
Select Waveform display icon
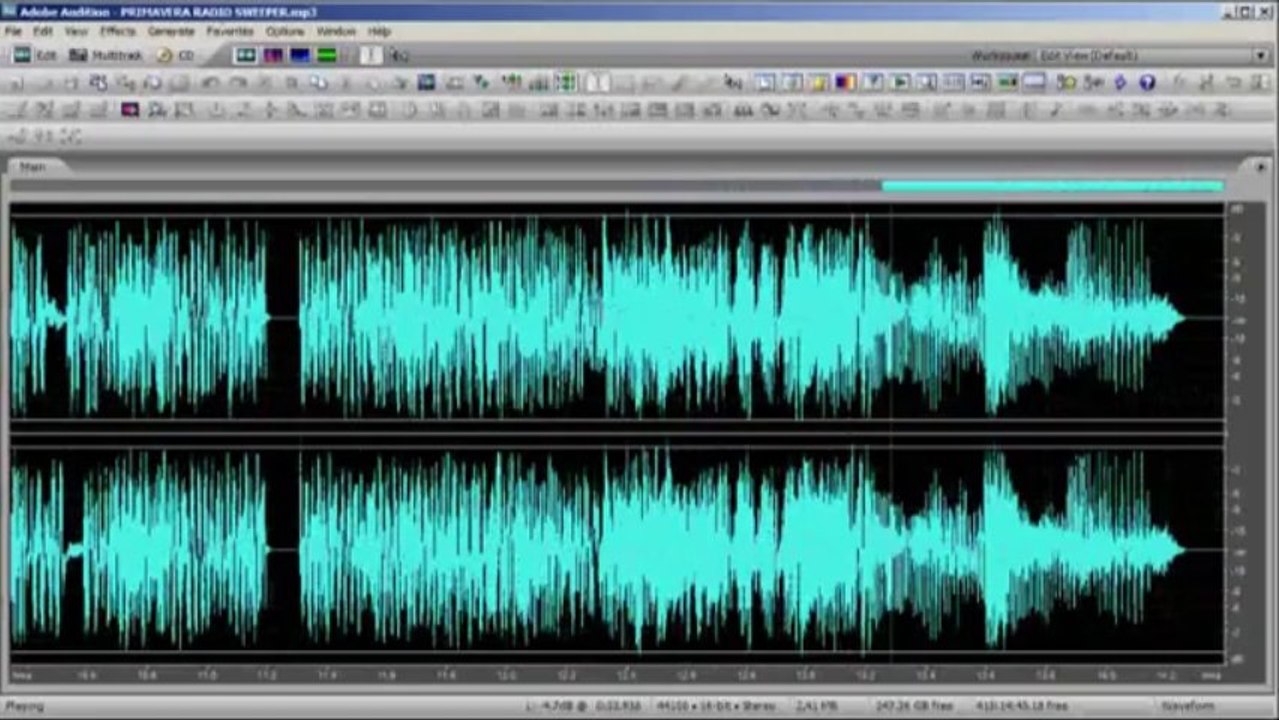245,56
